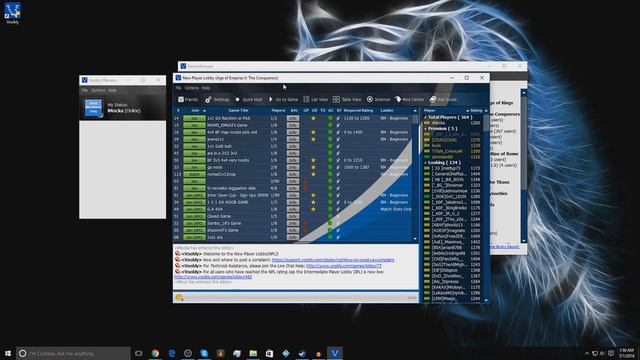This screenshot has width=640, height=360.
Task: Open Settings in the lobby toolbar
Action: (x=217, y=100)
